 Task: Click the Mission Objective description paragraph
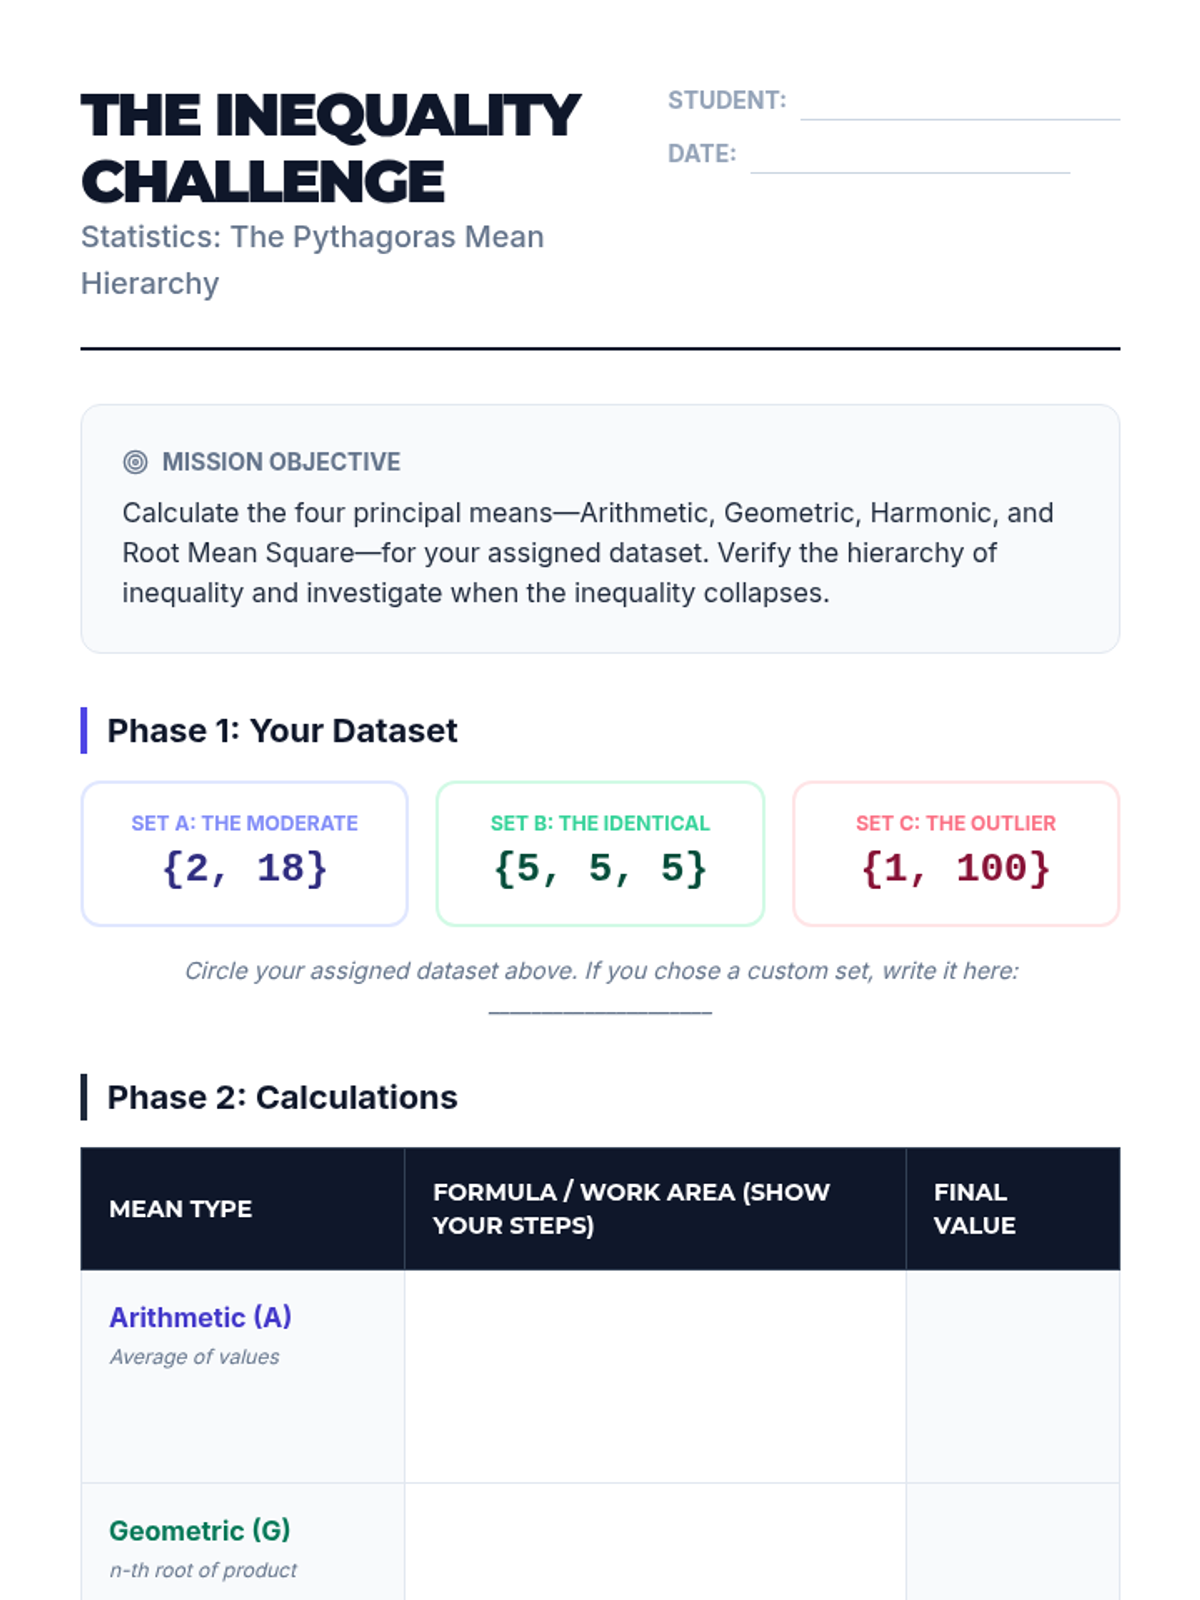588,553
